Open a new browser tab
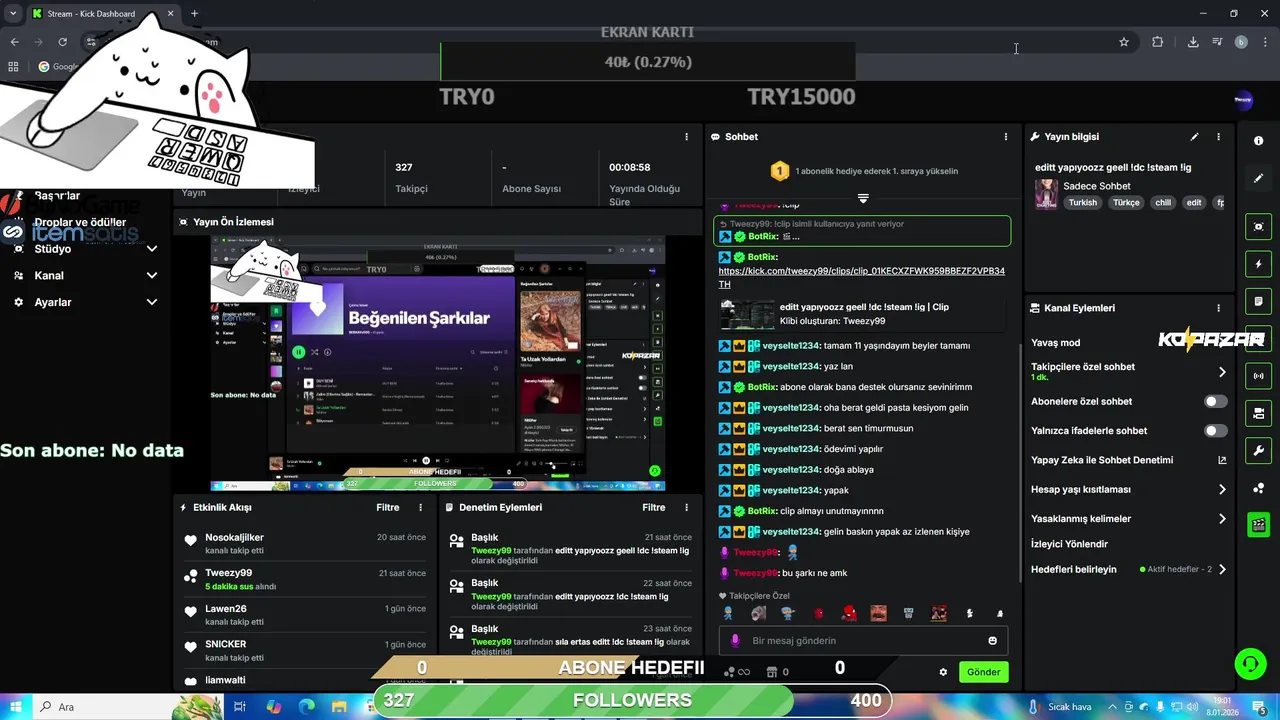This screenshot has width=1280, height=720. (194, 13)
